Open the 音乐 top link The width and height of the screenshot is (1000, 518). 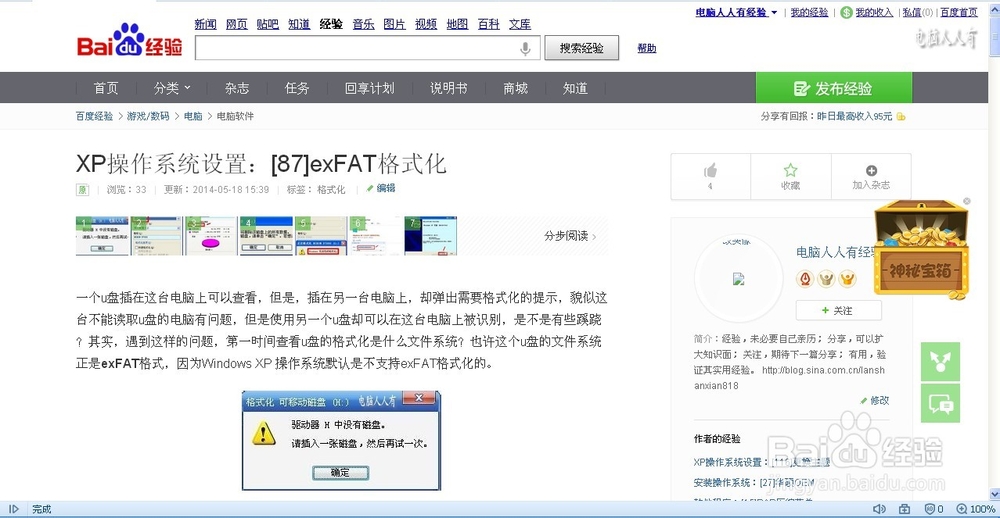[364, 24]
